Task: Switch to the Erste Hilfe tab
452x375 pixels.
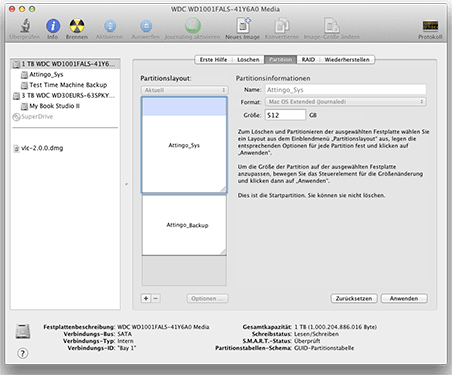Action: point(213,60)
